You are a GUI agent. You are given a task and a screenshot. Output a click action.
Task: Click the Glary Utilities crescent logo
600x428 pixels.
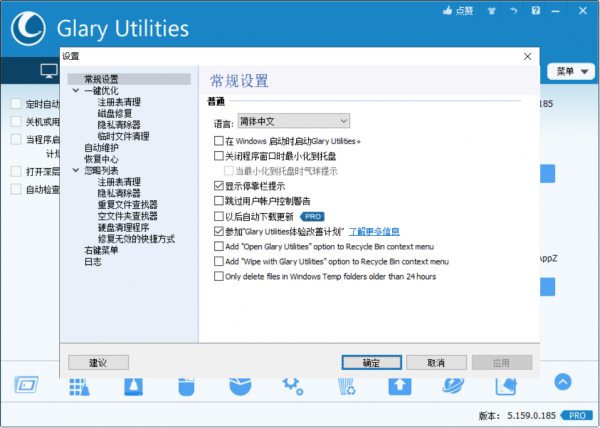(x=28, y=29)
